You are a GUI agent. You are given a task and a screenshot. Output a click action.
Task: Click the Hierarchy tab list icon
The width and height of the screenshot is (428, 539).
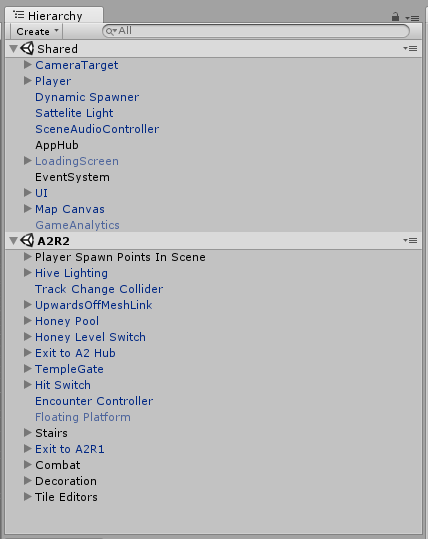(x=18, y=15)
